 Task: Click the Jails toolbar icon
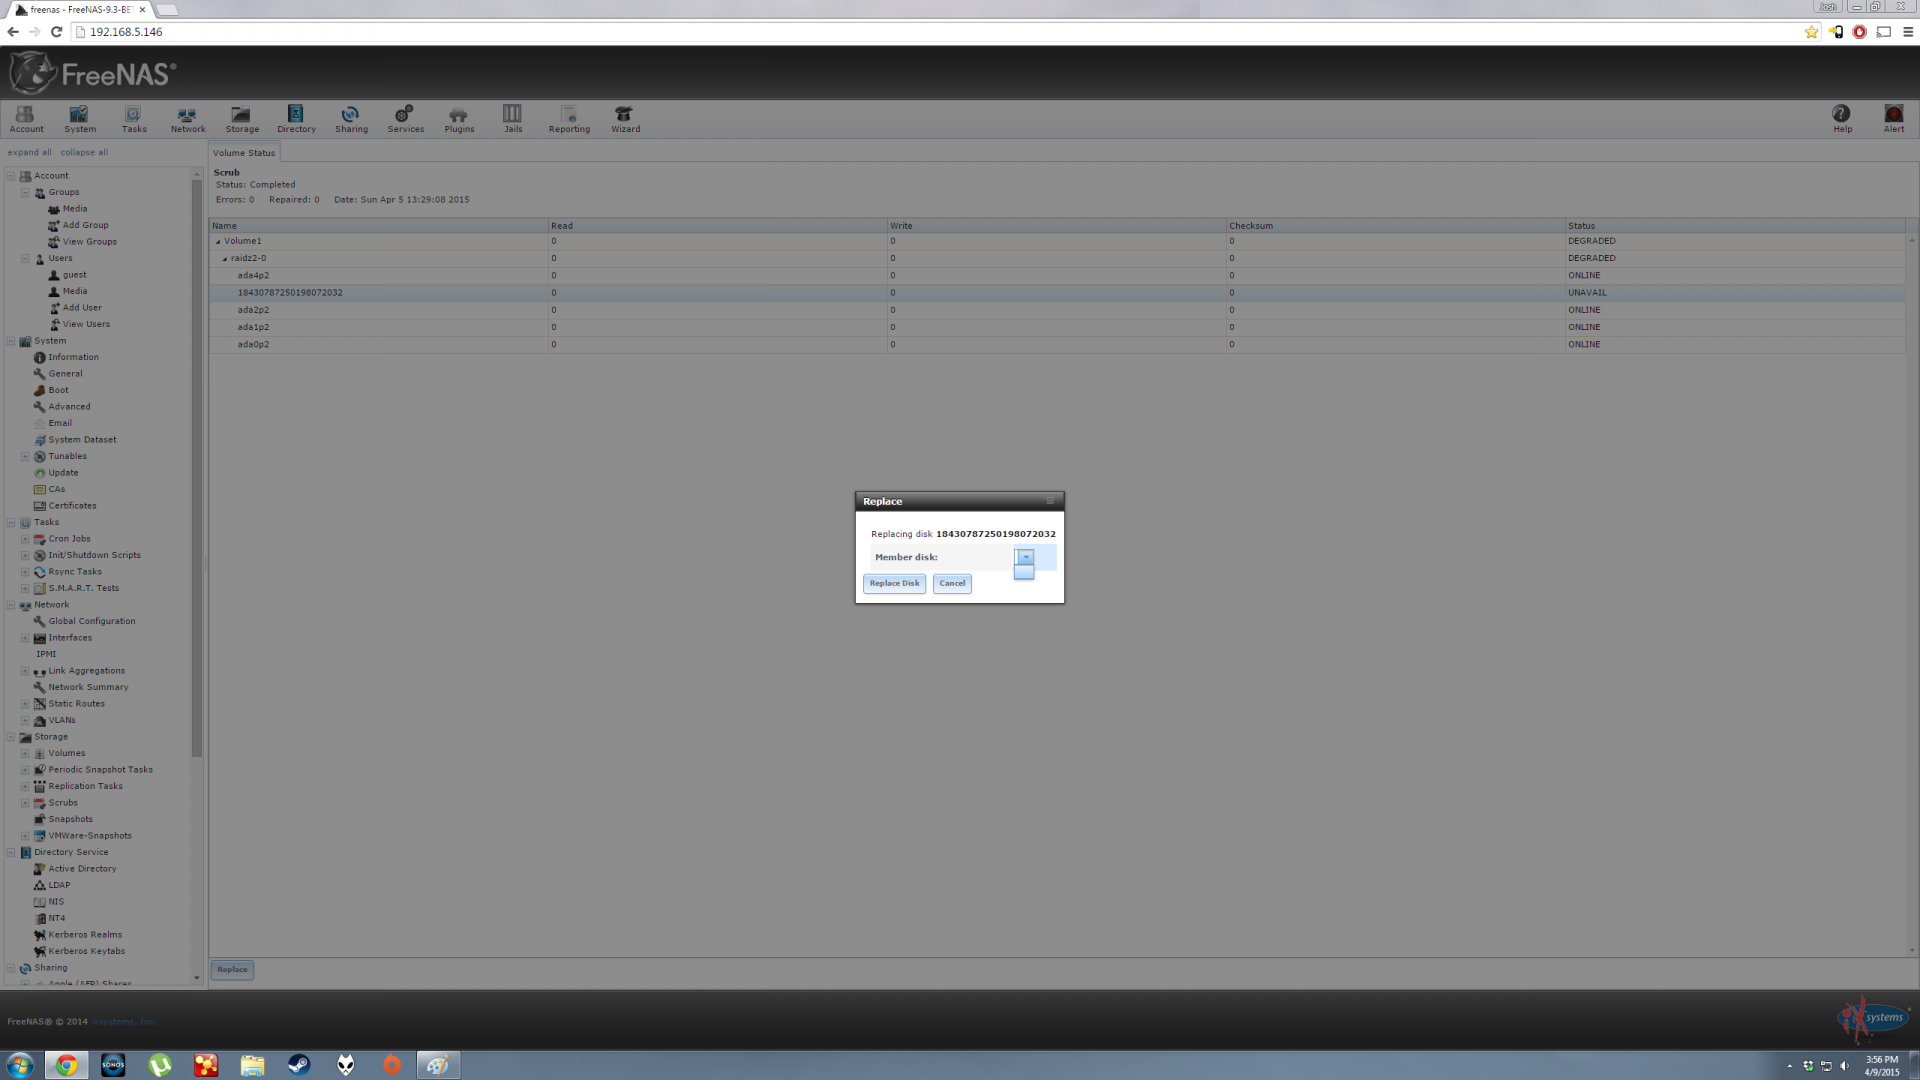[512, 118]
